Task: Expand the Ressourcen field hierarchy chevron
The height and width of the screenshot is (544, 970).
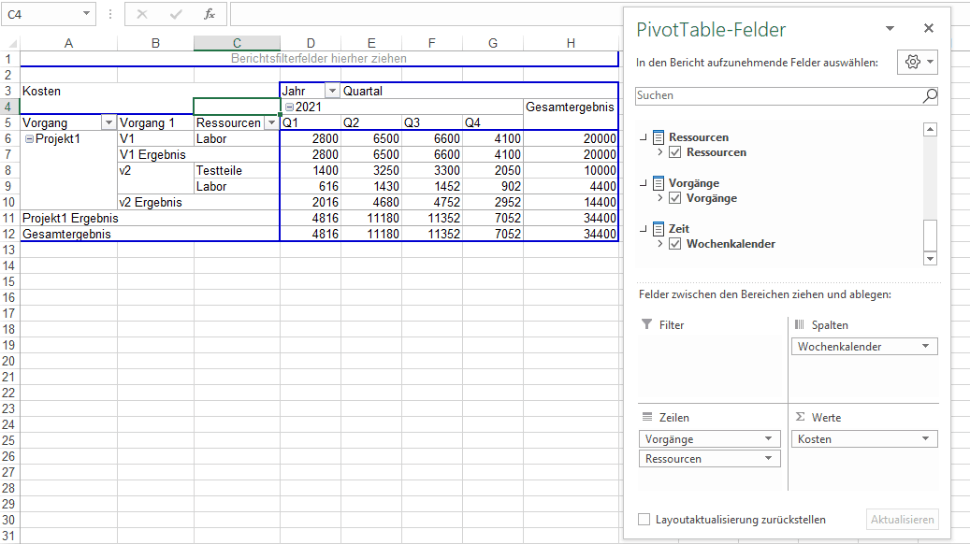Action: pyautogui.click(x=659, y=152)
